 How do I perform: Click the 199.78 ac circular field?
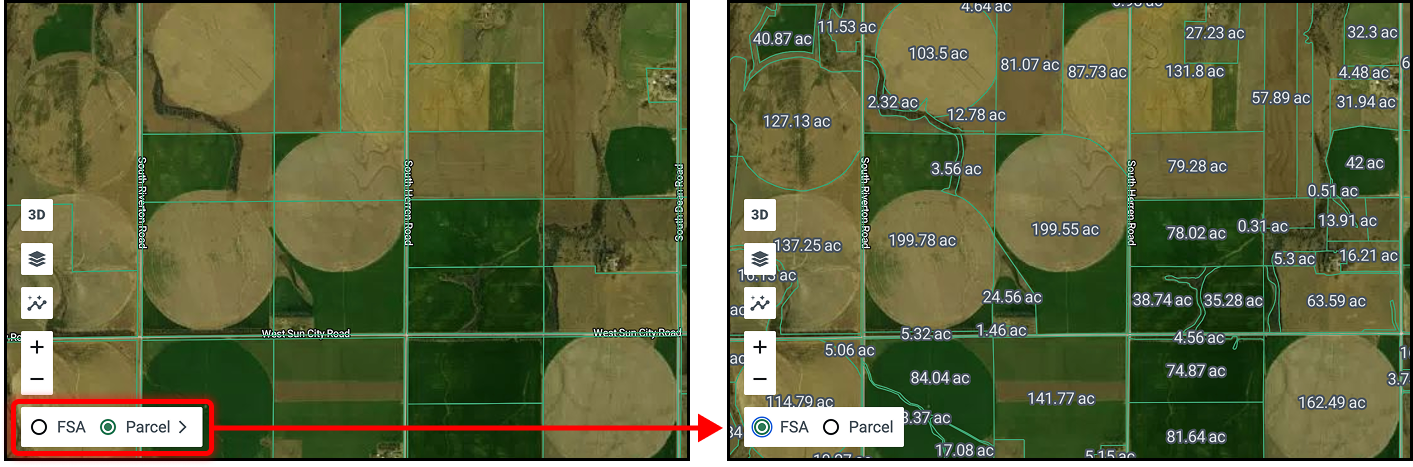(x=921, y=241)
